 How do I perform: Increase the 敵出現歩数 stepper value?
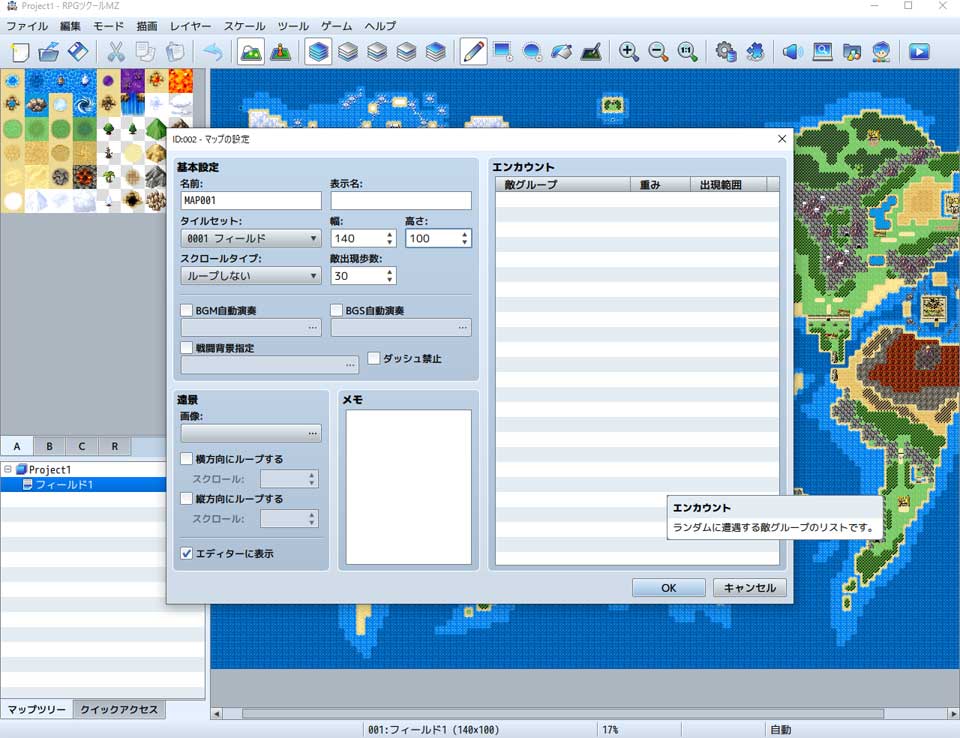tap(389, 271)
